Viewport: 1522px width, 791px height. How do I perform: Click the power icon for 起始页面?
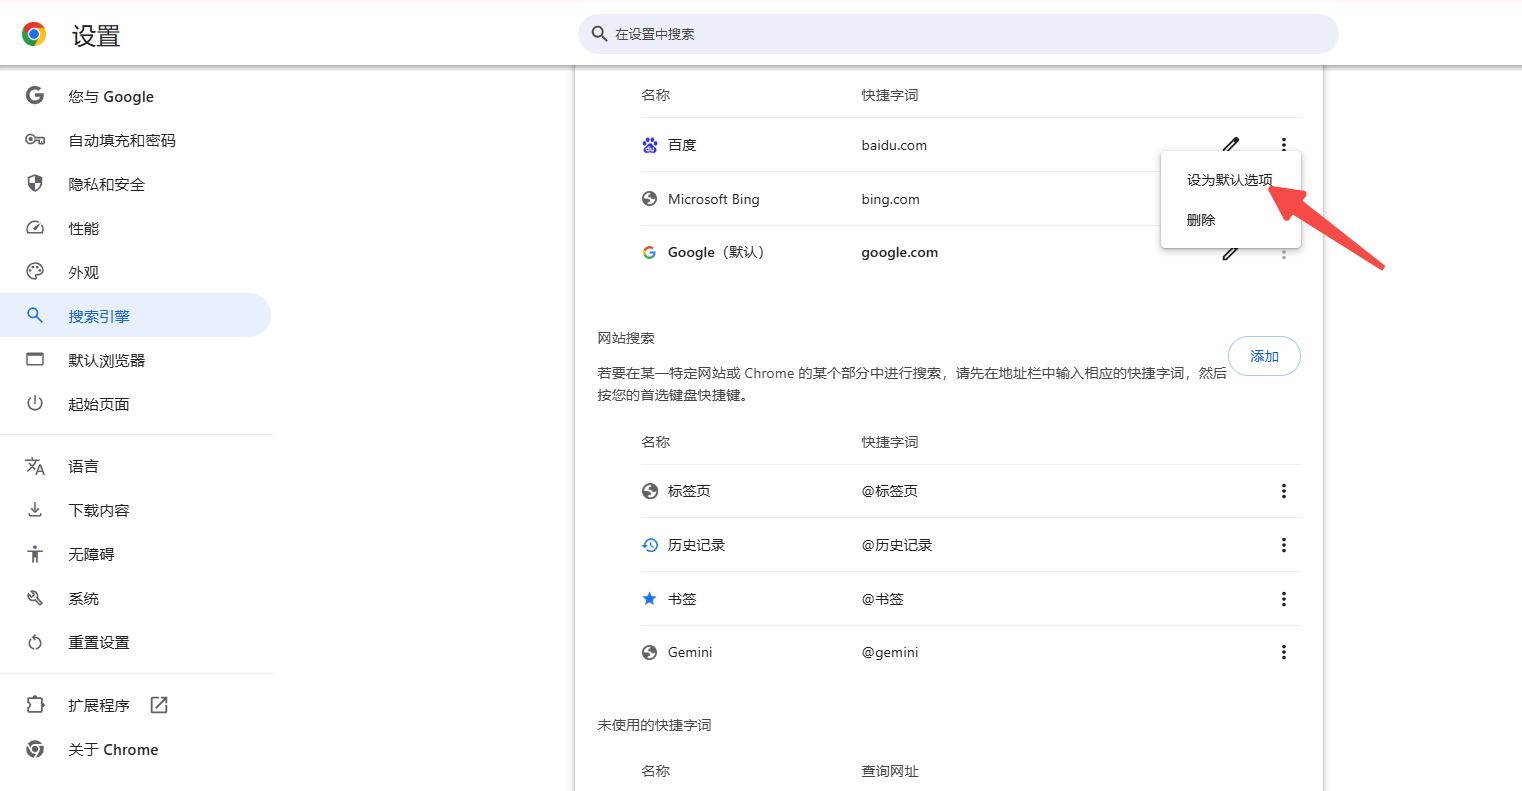click(x=35, y=404)
